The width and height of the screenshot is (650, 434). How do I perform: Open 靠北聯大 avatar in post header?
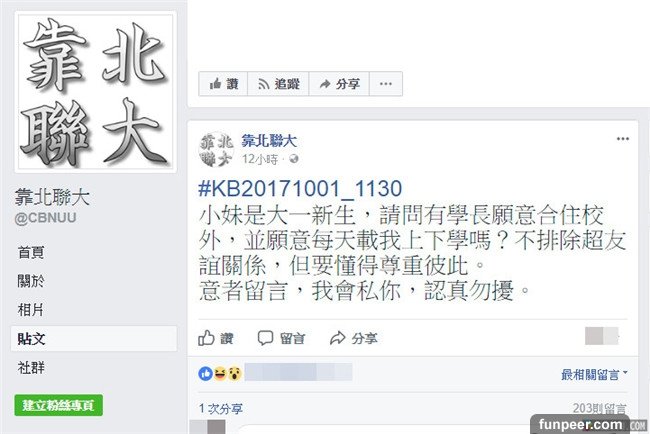[x=216, y=149]
